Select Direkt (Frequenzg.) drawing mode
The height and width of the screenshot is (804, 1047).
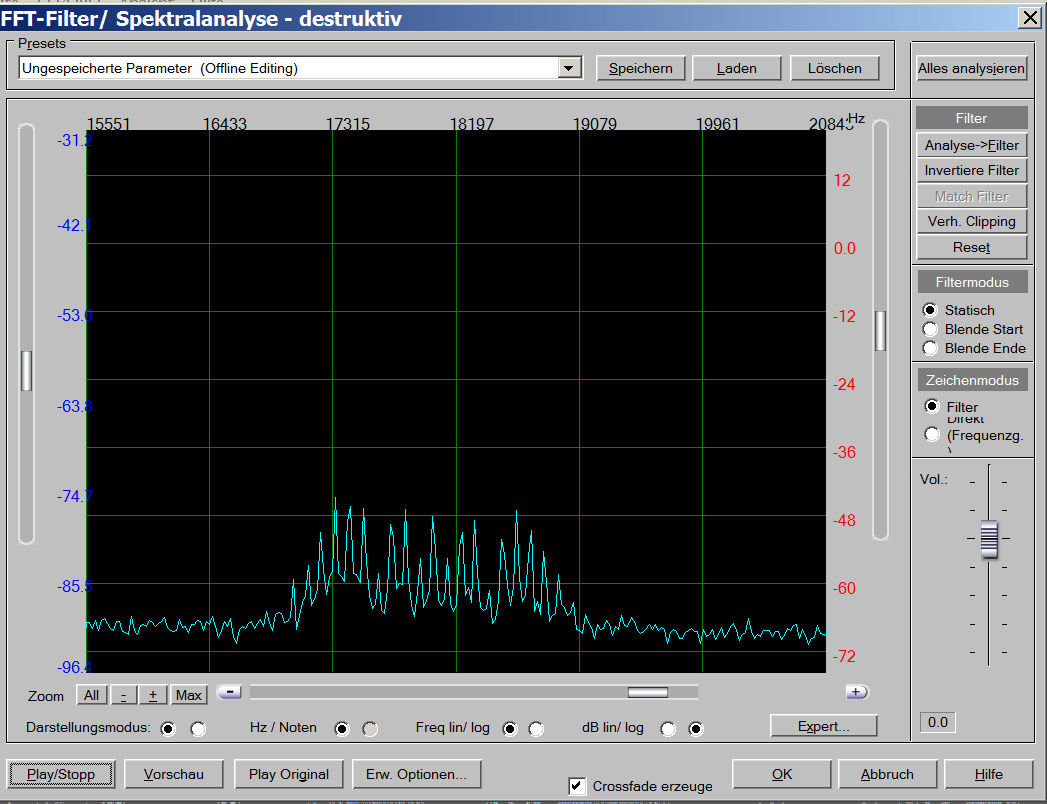(x=931, y=435)
